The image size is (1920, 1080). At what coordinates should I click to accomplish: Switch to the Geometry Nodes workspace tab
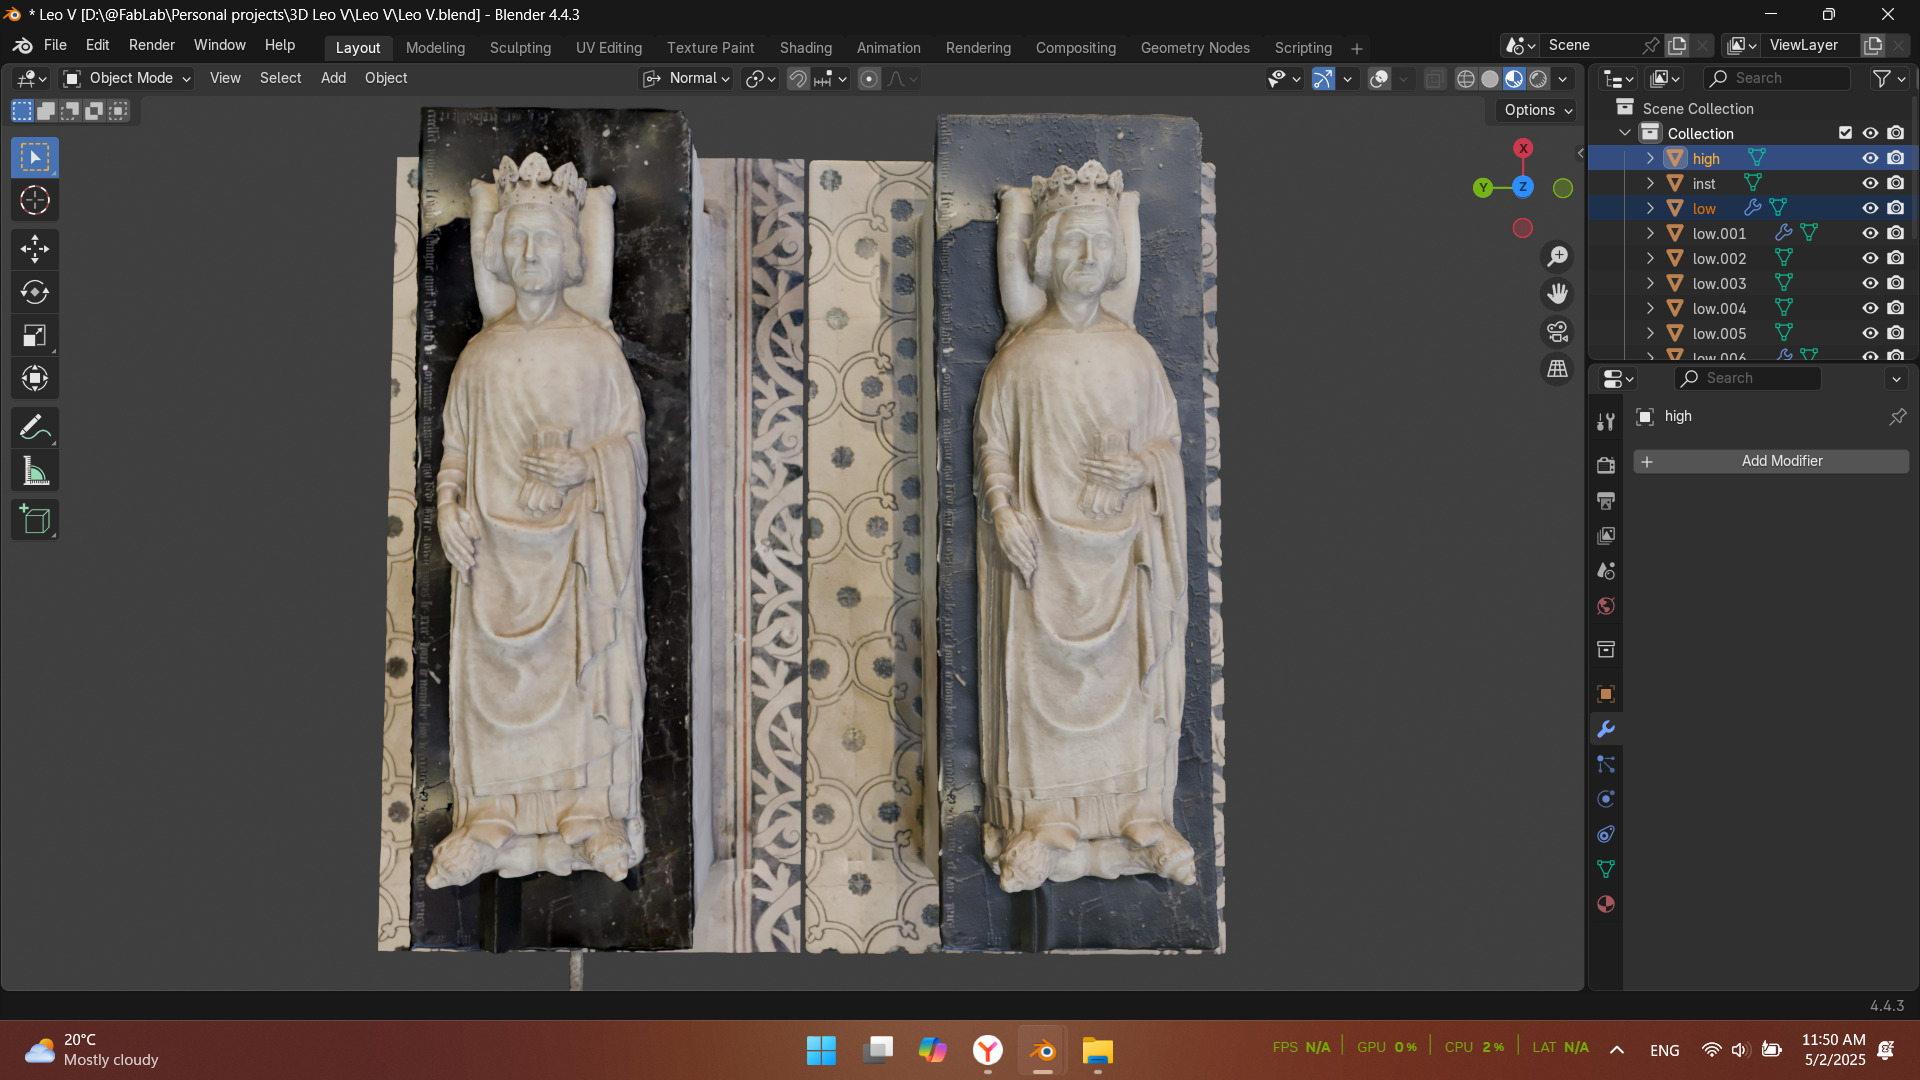[1195, 48]
